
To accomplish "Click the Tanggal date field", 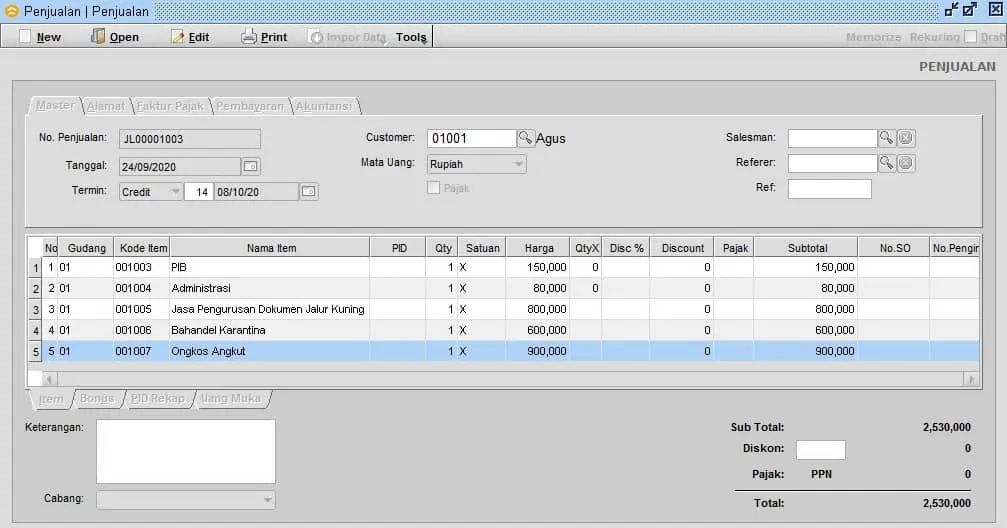I will 180,166.
